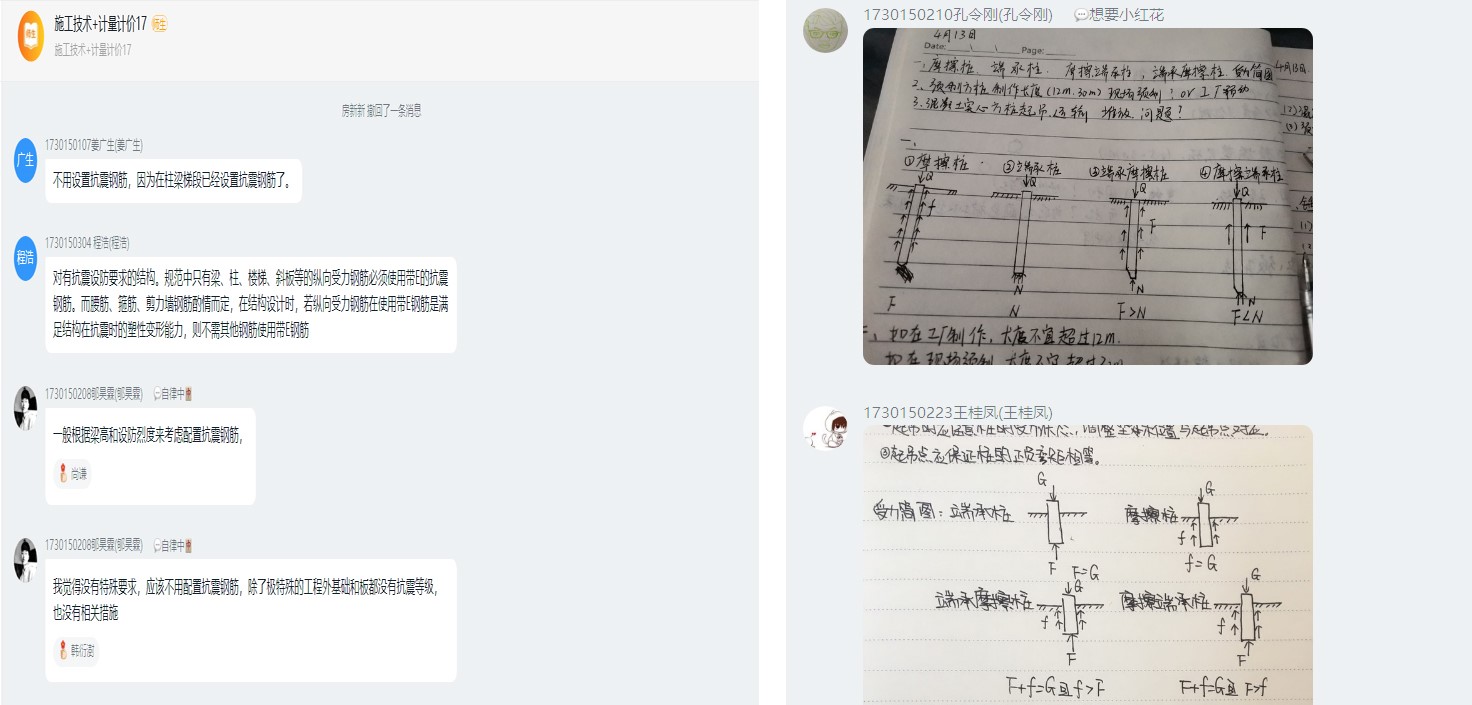Image resolution: width=1472 pixels, height=705 pixels.
Task: Click the 尚谦 like reaction chip
Action: [x=72, y=474]
